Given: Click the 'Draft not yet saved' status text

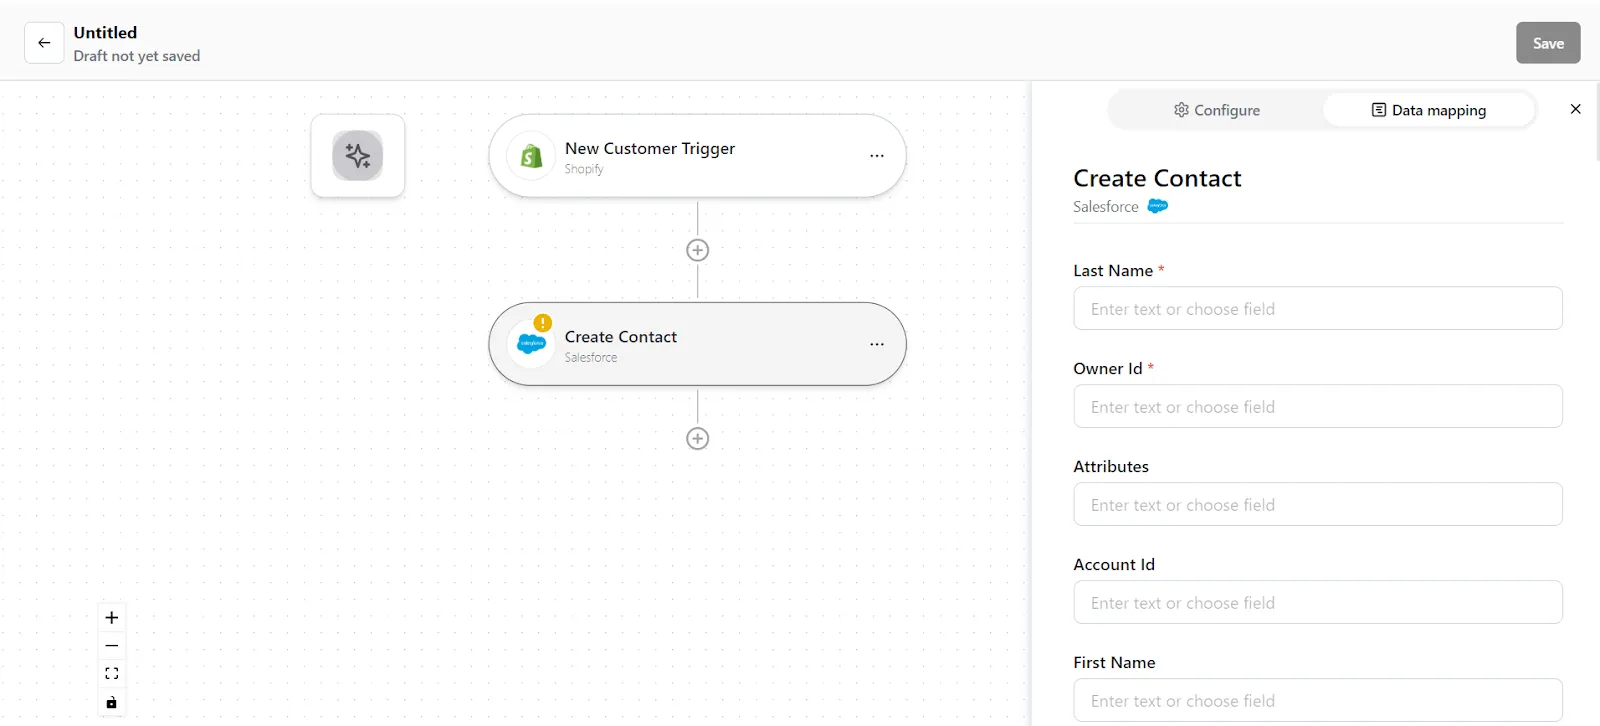Looking at the screenshot, I should pos(137,56).
